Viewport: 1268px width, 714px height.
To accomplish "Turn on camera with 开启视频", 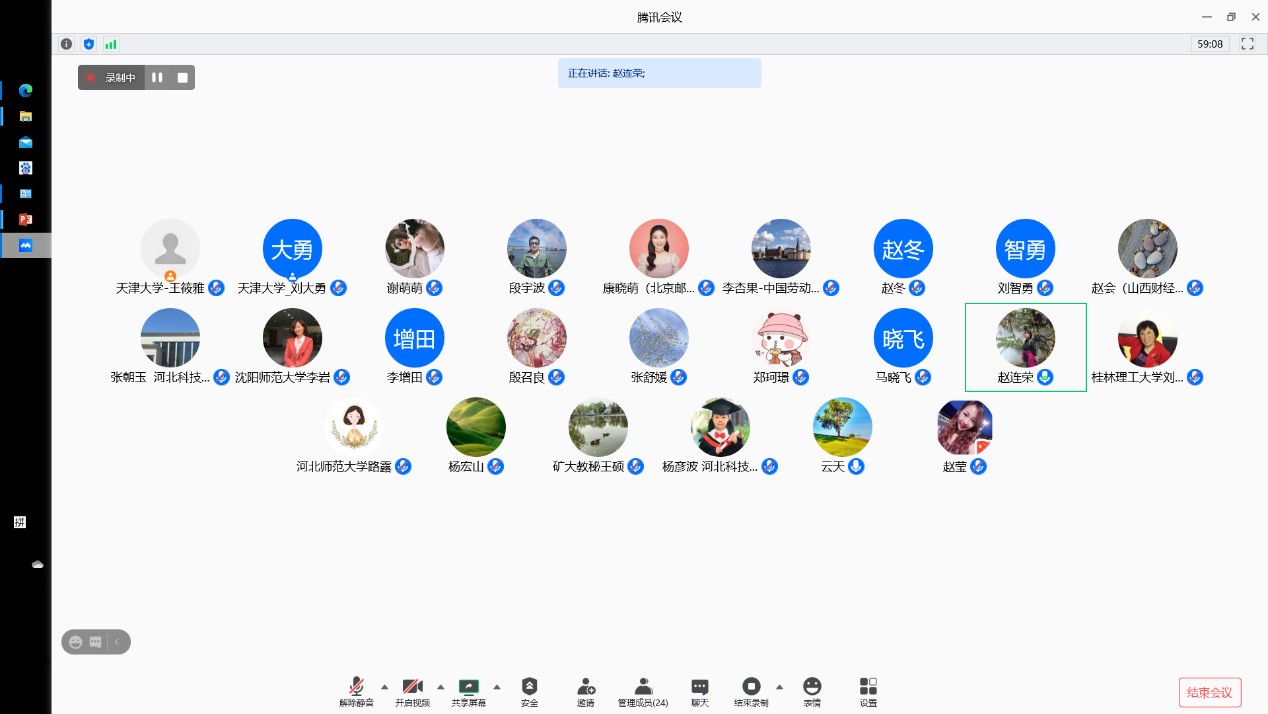I will pyautogui.click(x=412, y=688).
